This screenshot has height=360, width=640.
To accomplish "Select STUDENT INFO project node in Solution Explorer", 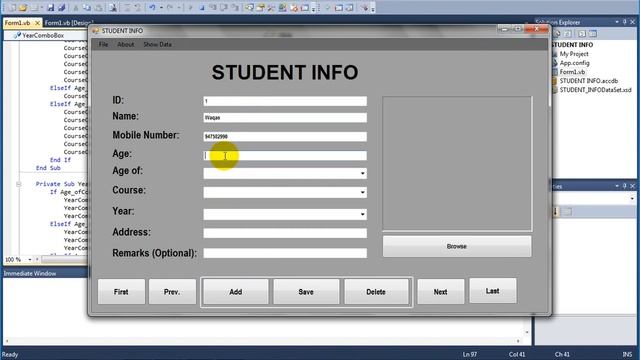I will [x=572, y=45].
